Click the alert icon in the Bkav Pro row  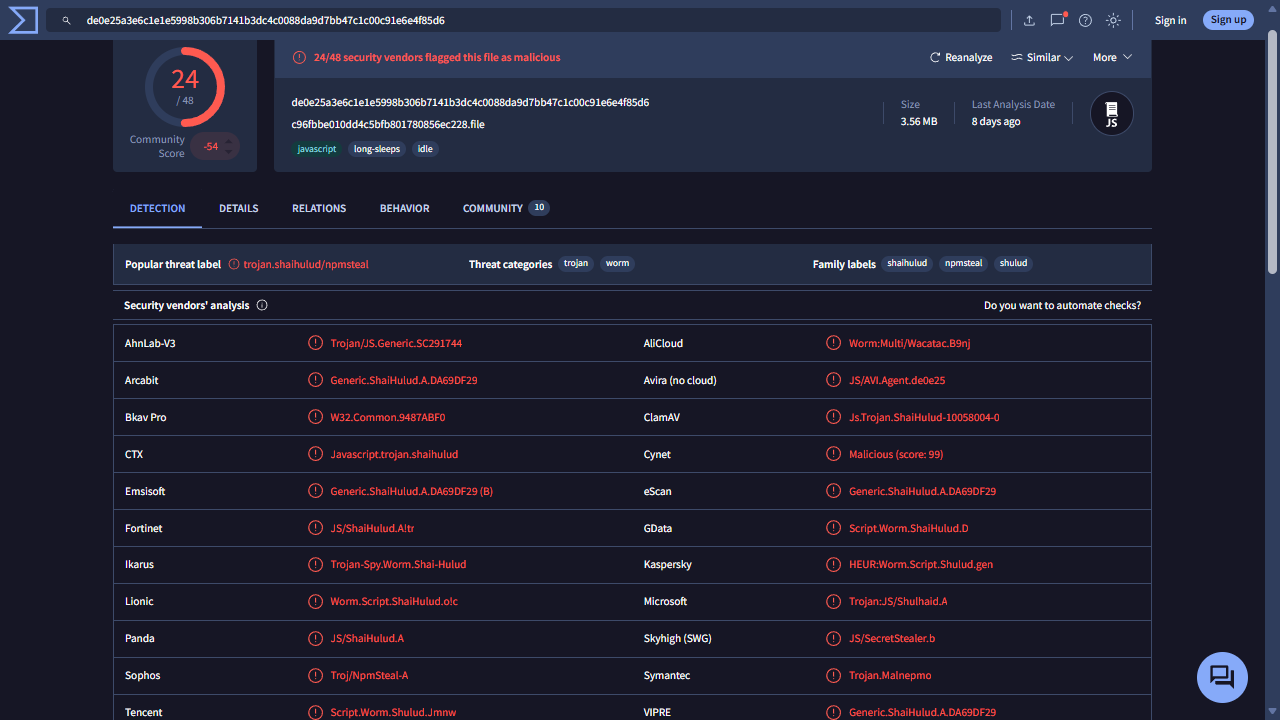pos(315,417)
